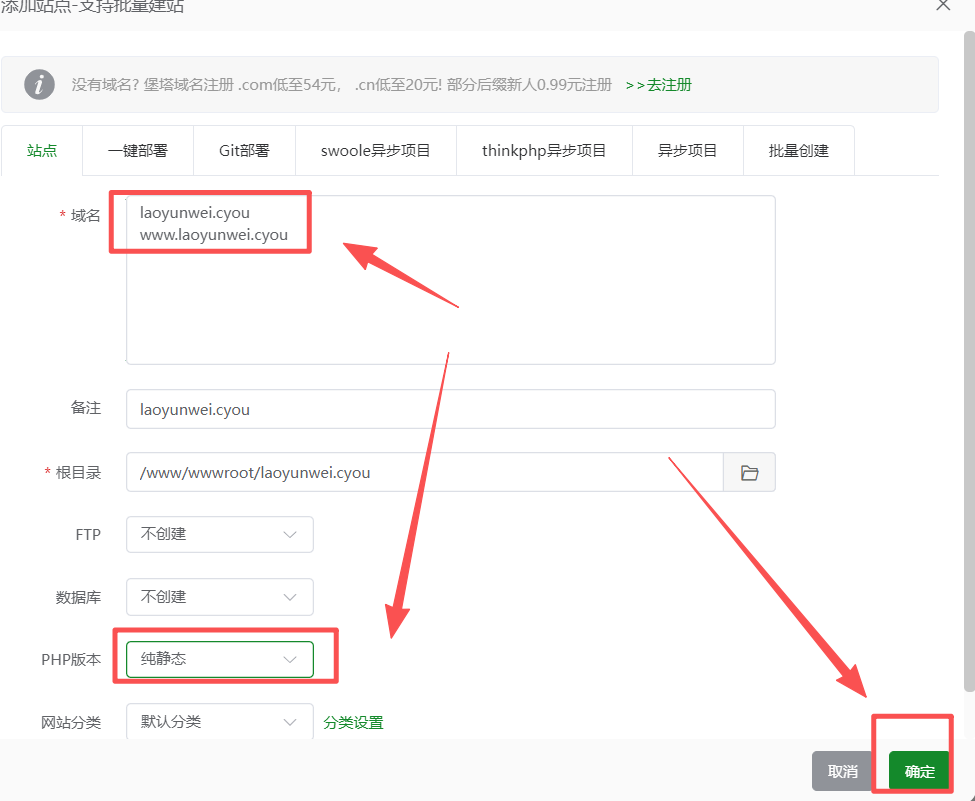Click into the 域名 text area
Image resolution: width=975 pixels, height=801 pixels.
pos(450,300)
